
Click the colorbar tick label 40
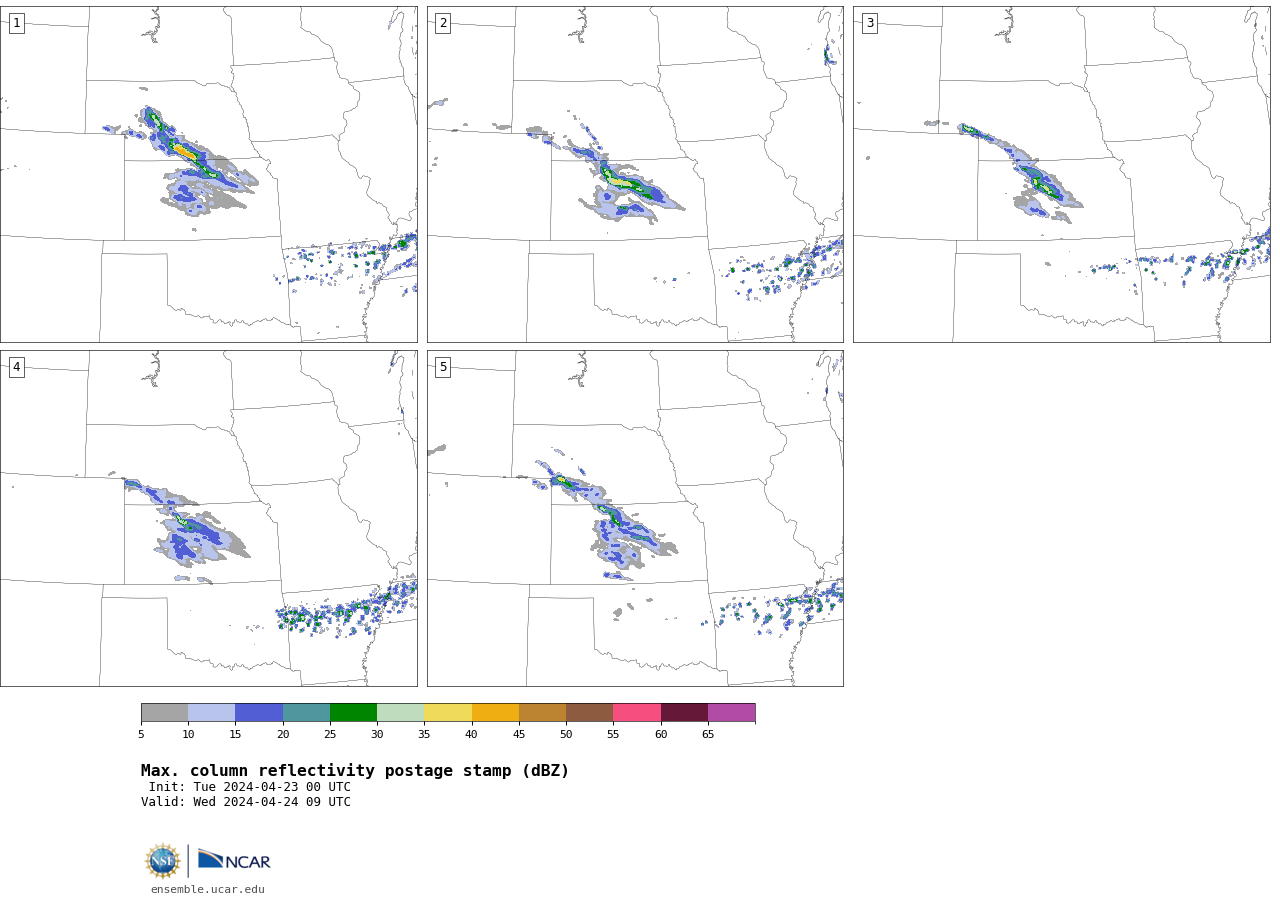(471, 735)
